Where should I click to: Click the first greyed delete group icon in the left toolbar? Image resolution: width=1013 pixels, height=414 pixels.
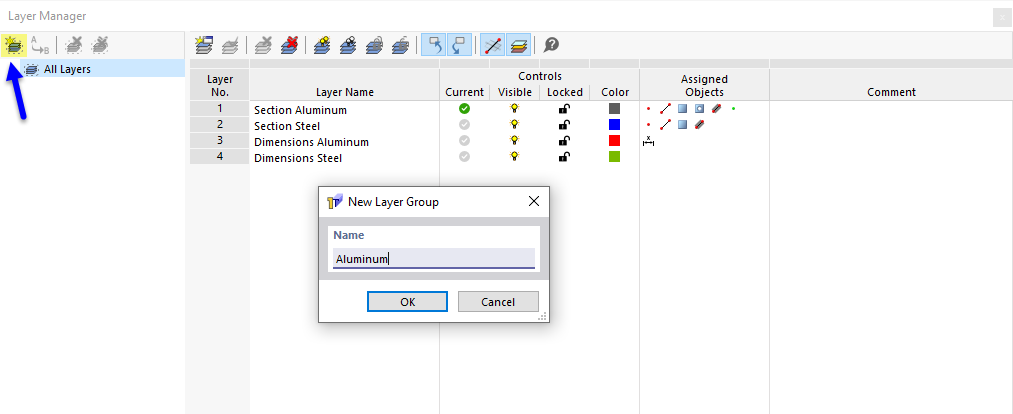(74, 45)
